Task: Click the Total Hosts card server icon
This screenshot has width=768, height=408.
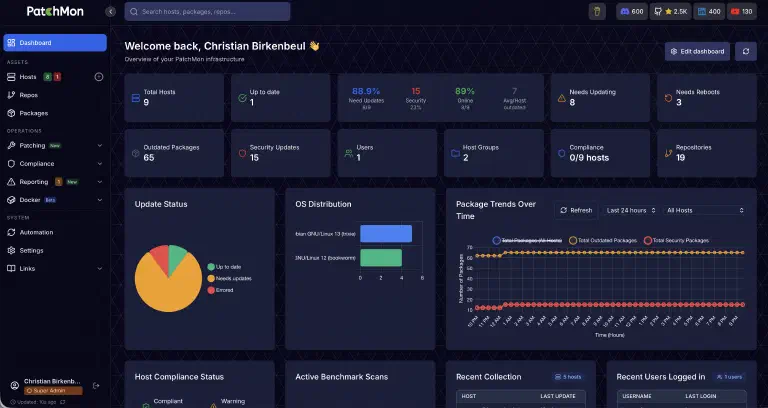Action: (x=136, y=98)
